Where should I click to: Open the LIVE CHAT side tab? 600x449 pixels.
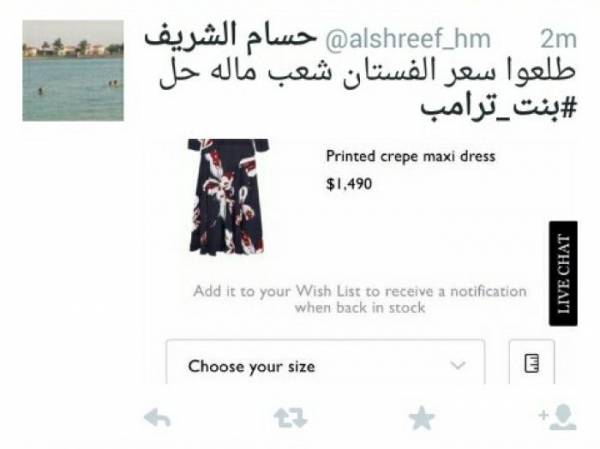563,274
